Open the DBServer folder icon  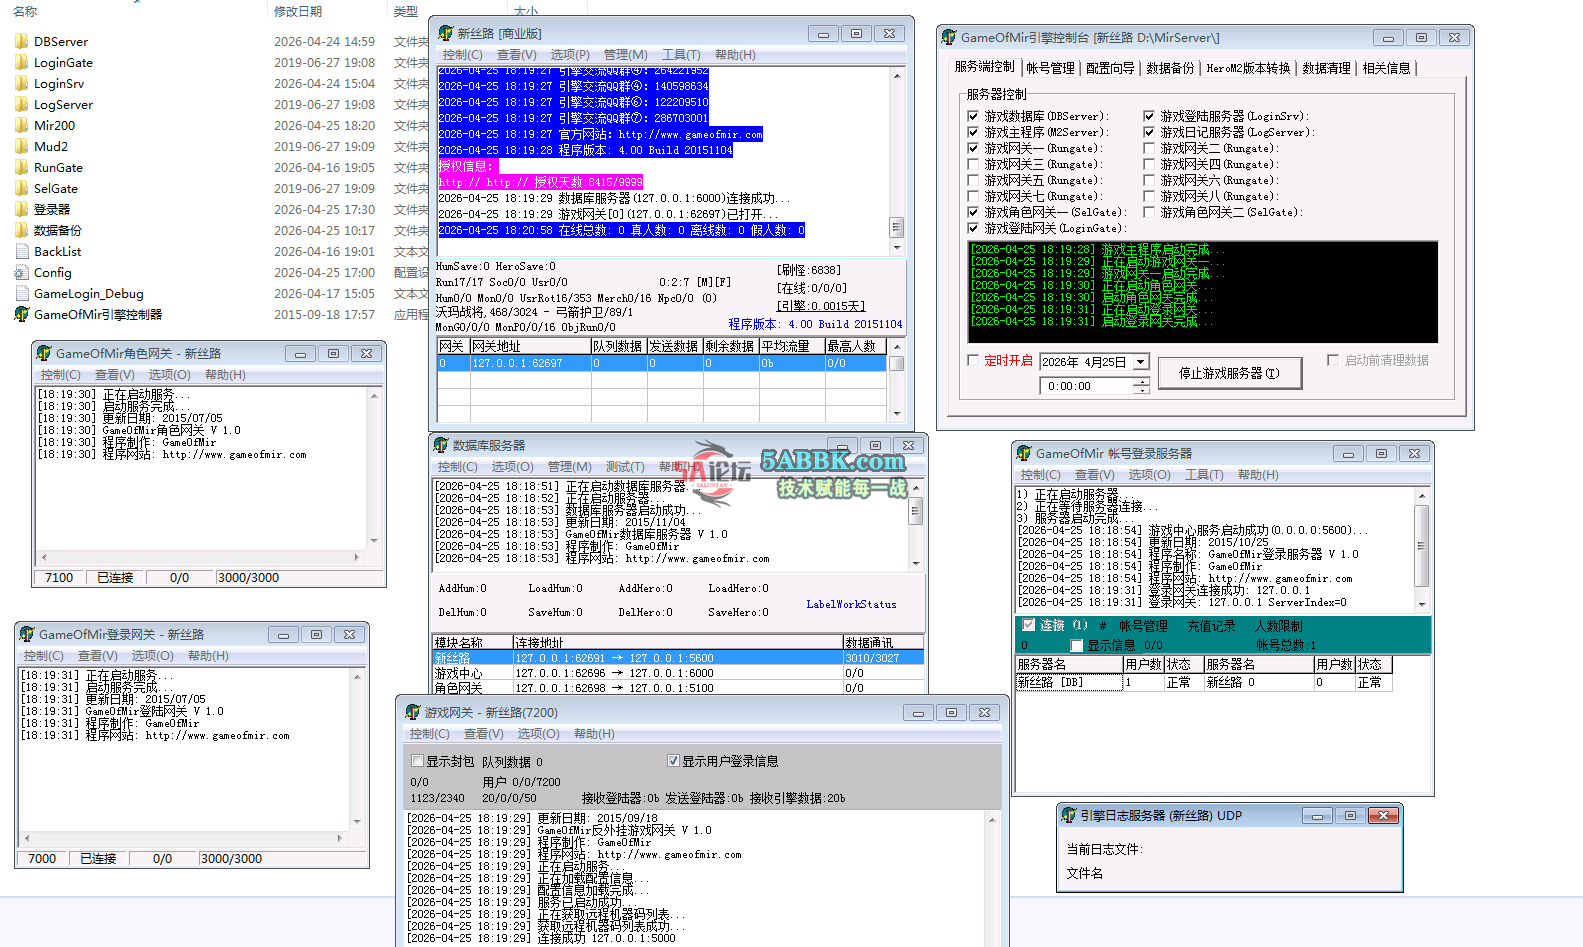(21, 42)
